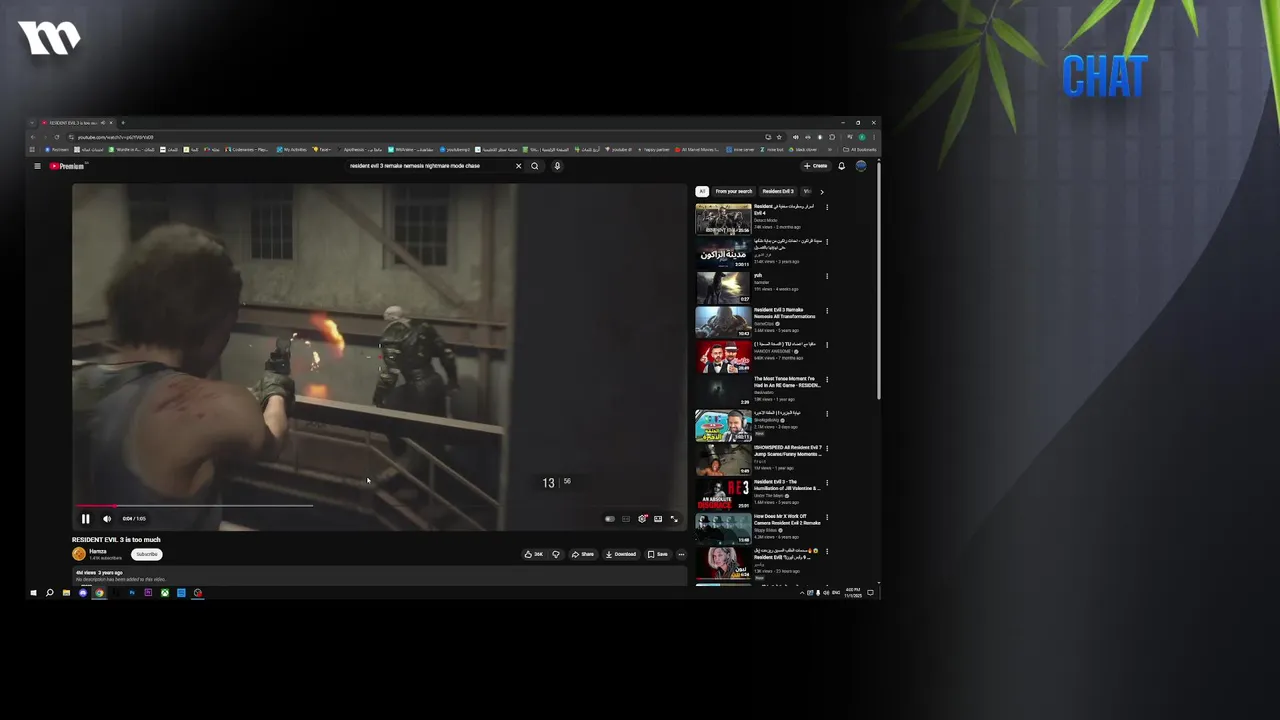Show the hidden bookmarks overflow chevron

(830, 150)
